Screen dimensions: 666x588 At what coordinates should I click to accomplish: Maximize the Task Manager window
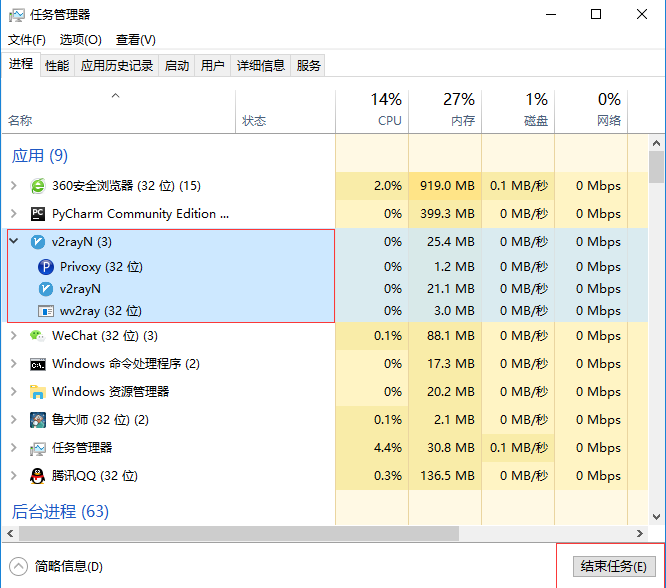596,14
